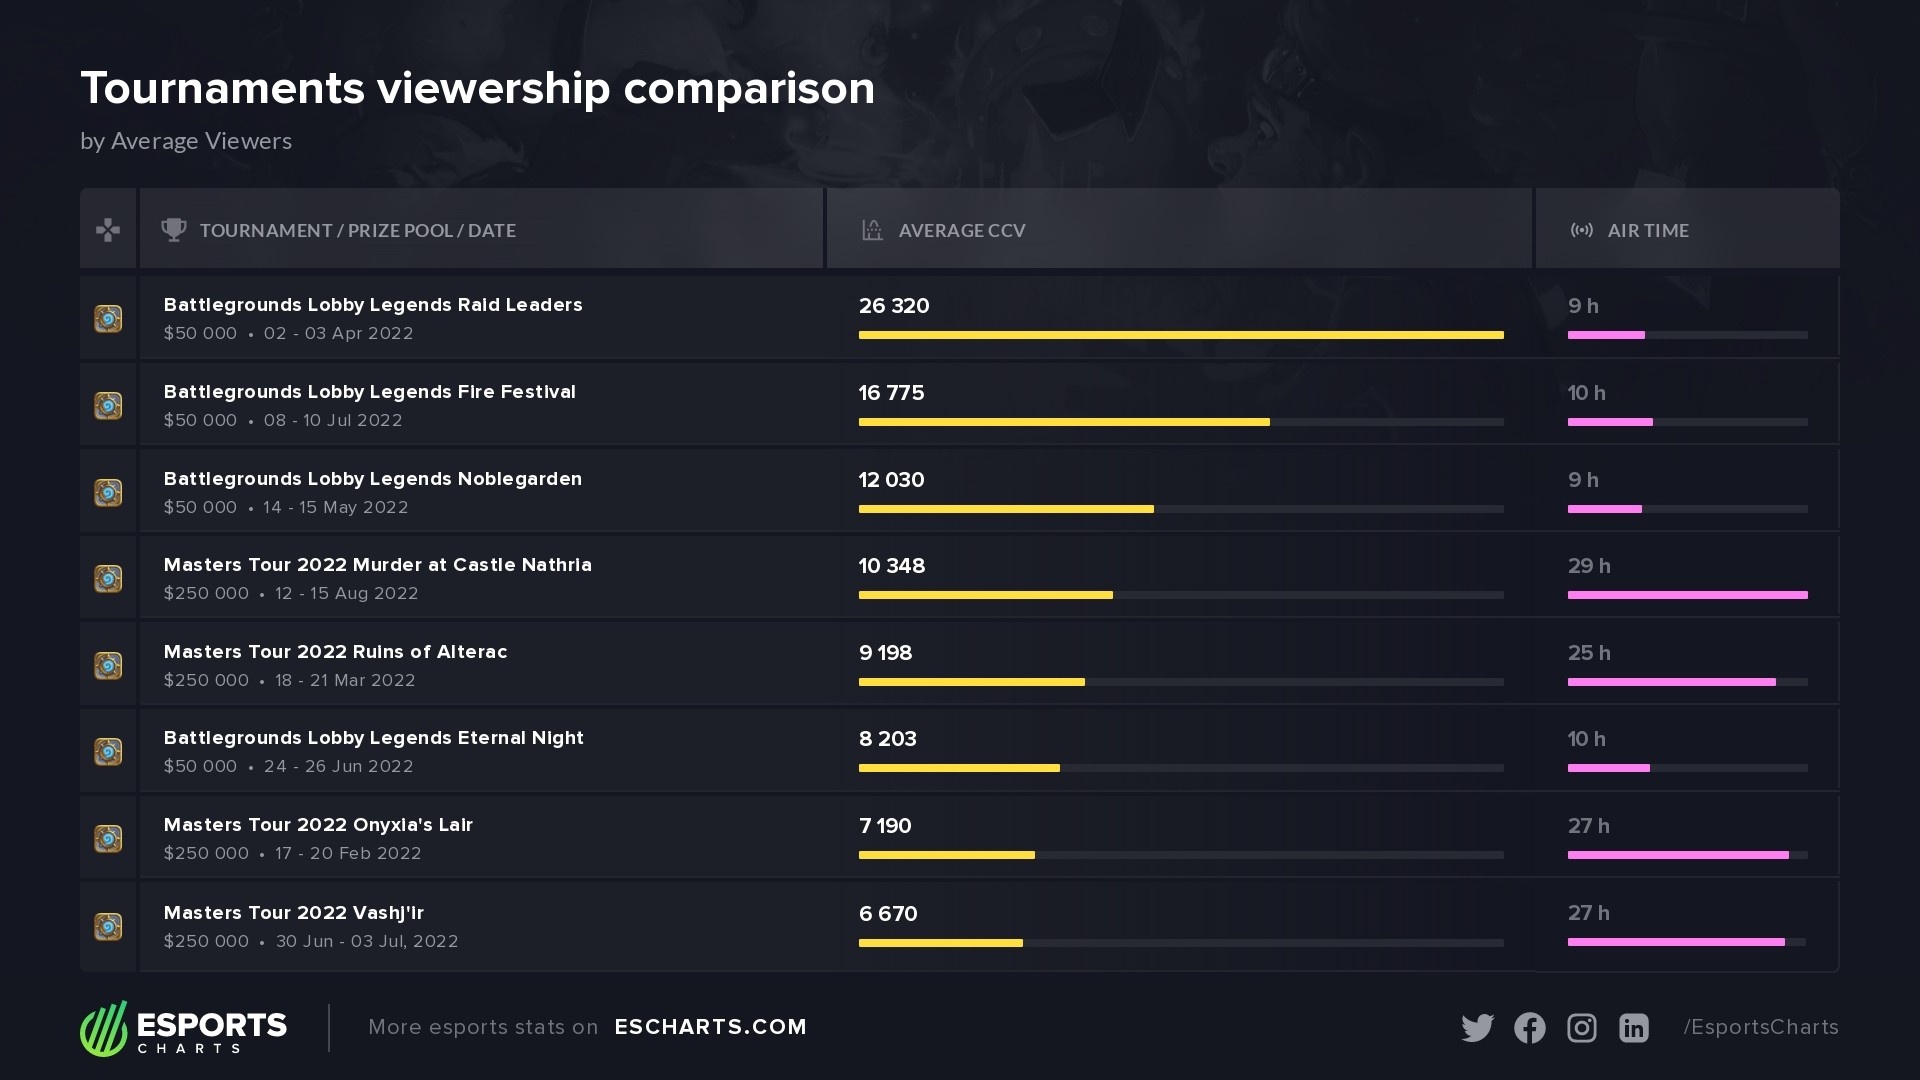The height and width of the screenshot is (1080, 1920).
Task: Click the /EsportsCharts social handle
Action: coord(1760,1027)
